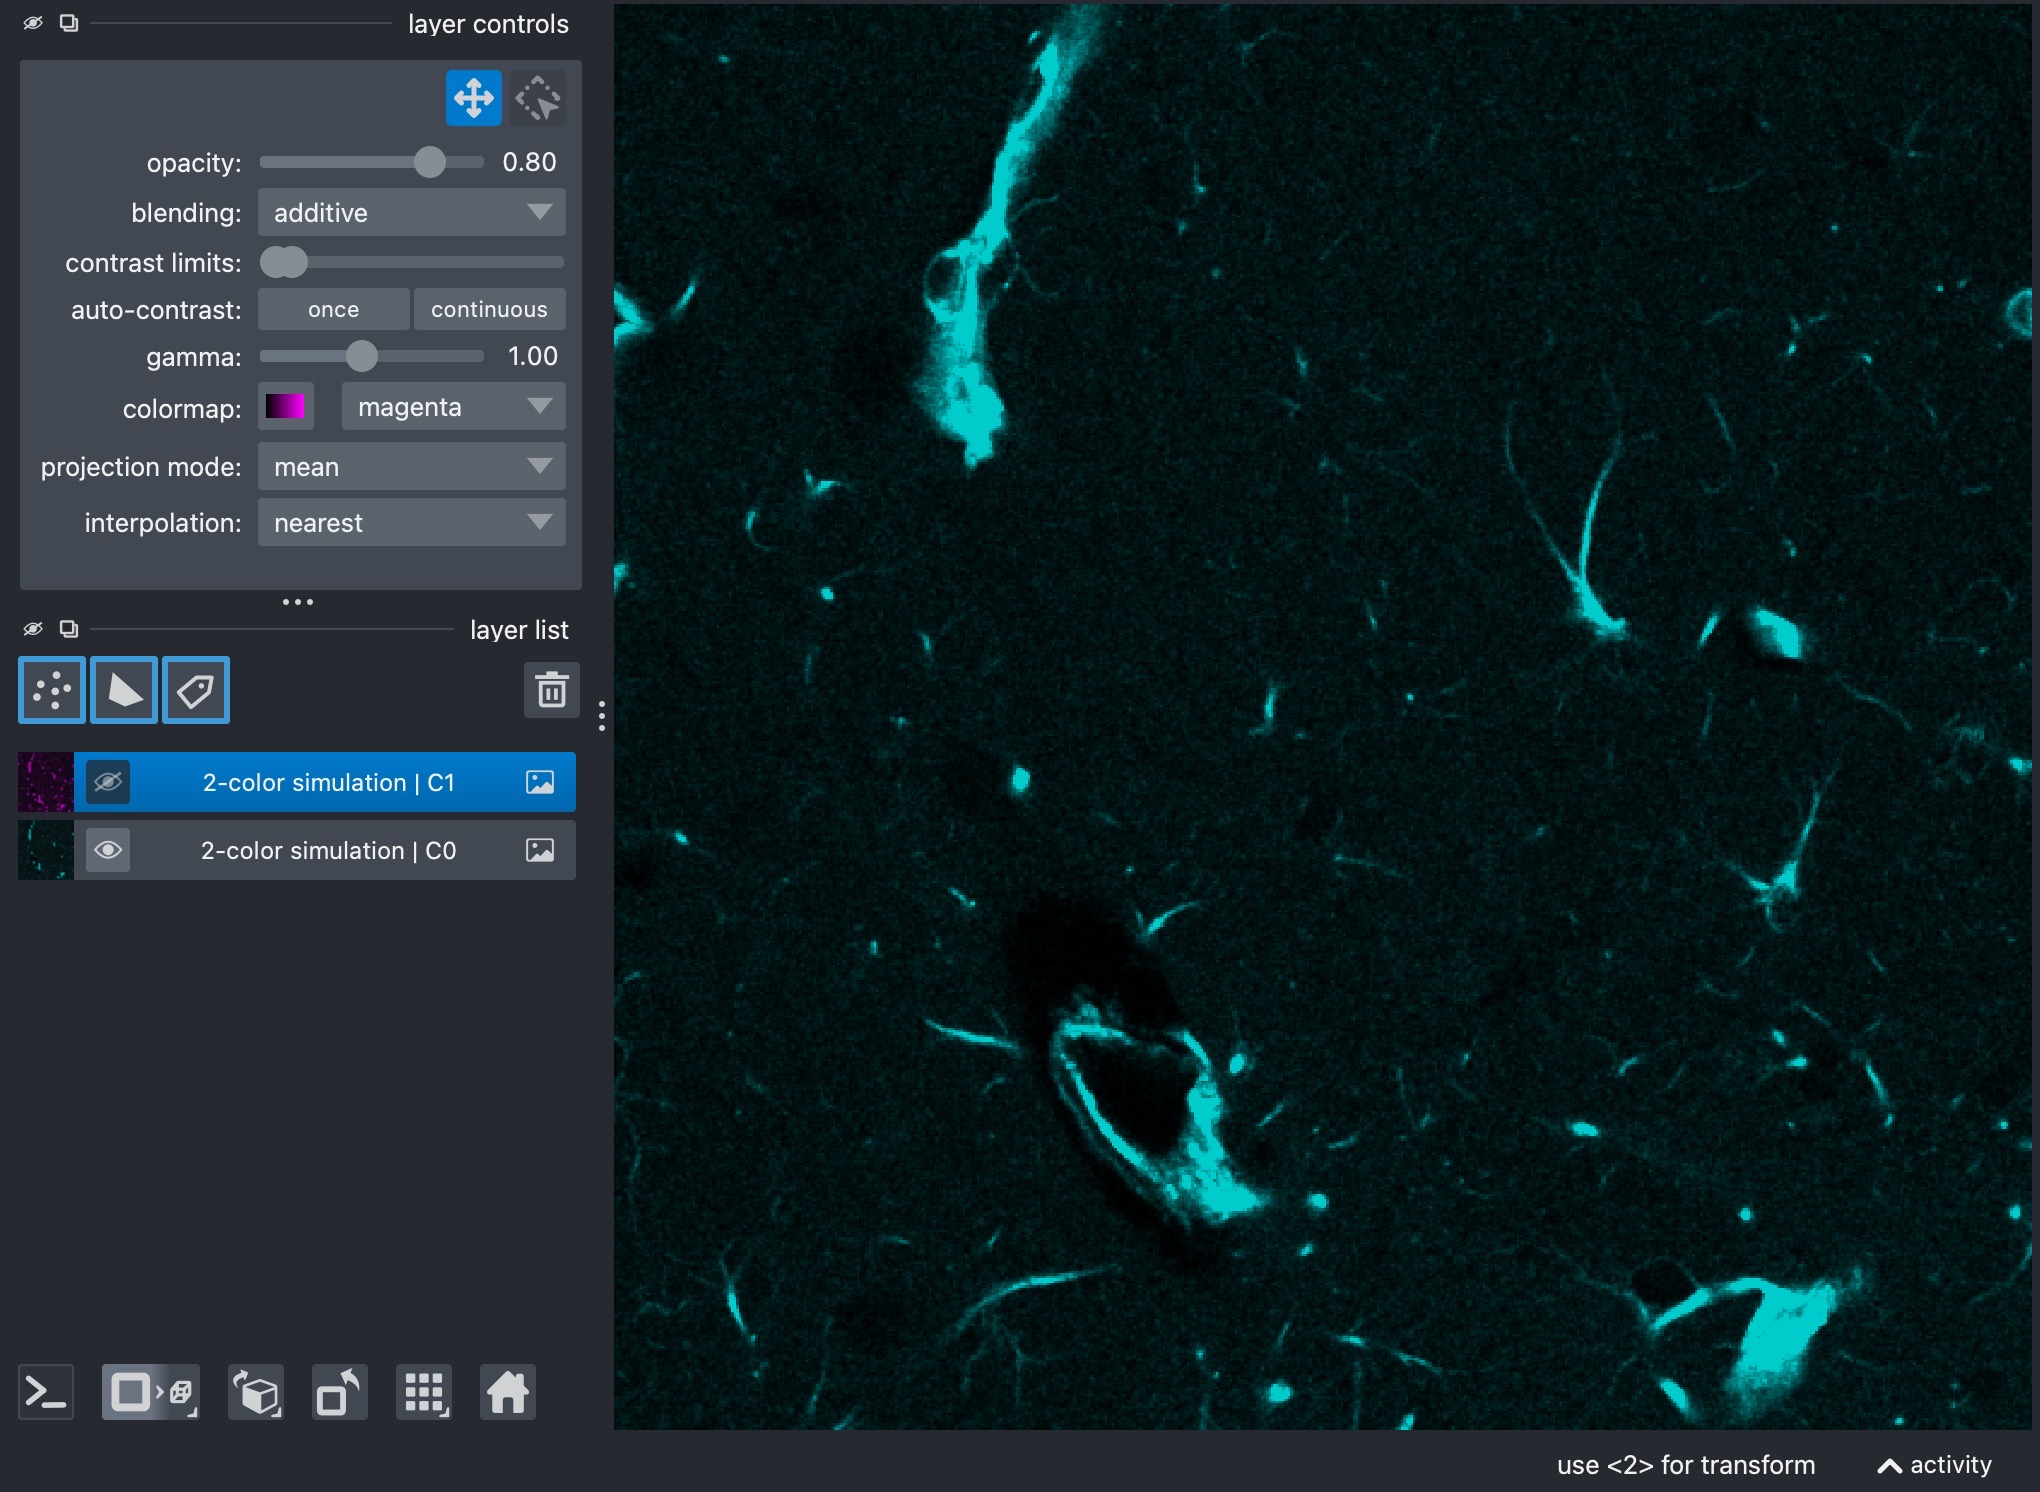Click the transpose dimensions button
This screenshot has height=1492, width=2040.
(340, 1392)
